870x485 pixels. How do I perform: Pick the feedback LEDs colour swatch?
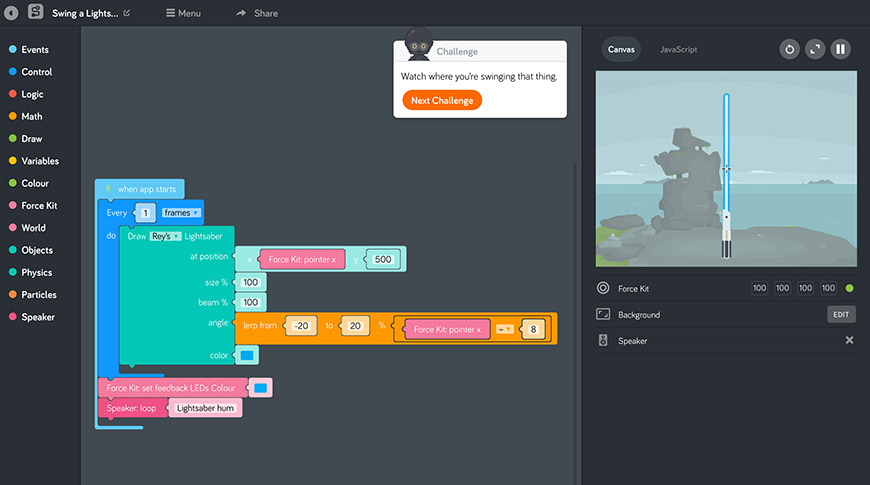pos(260,388)
